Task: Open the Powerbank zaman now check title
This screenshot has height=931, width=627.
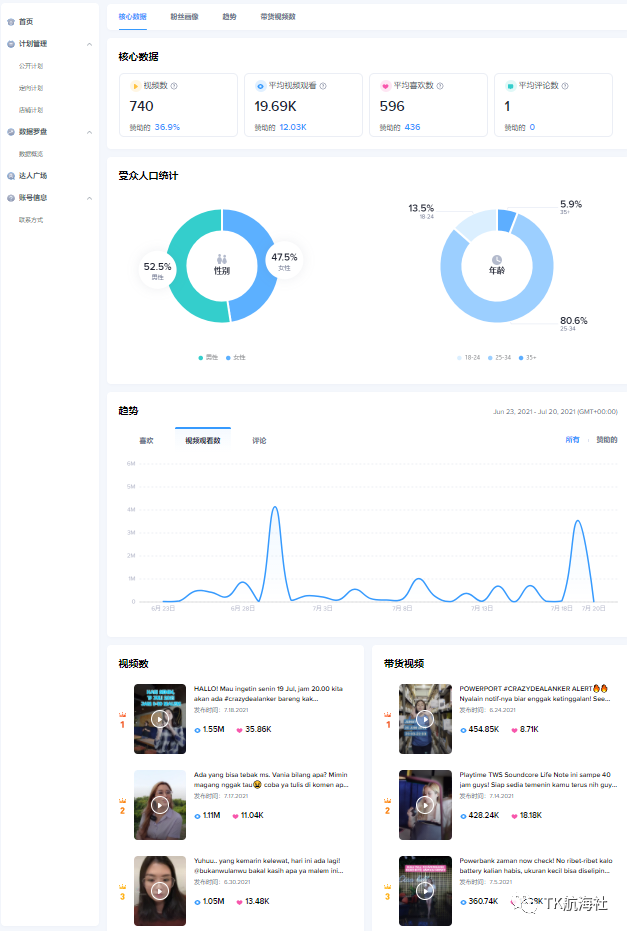Action: [536, 866]
